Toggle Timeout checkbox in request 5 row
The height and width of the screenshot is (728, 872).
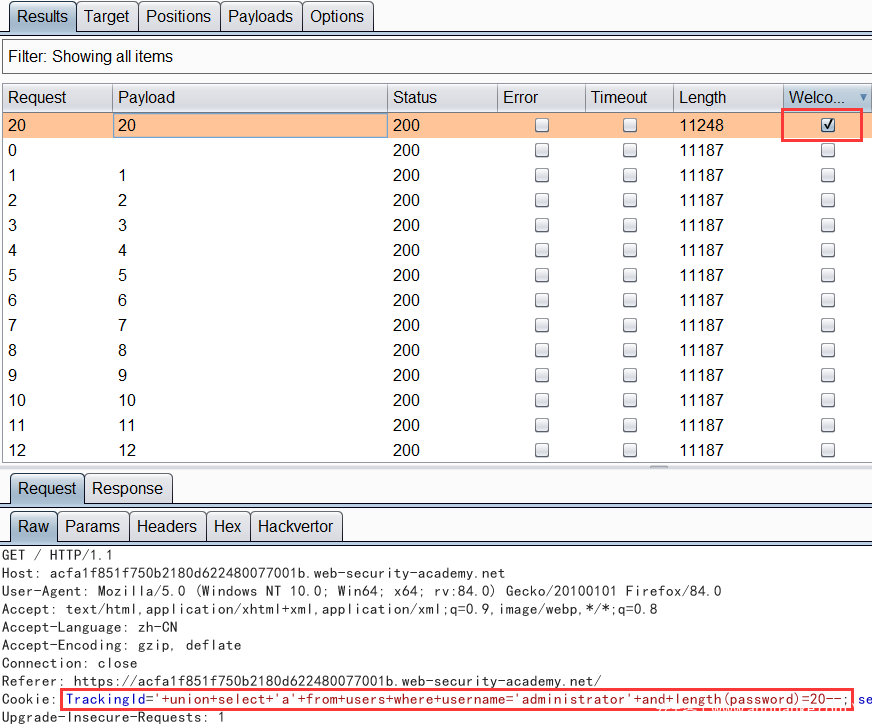coord(630,275)
